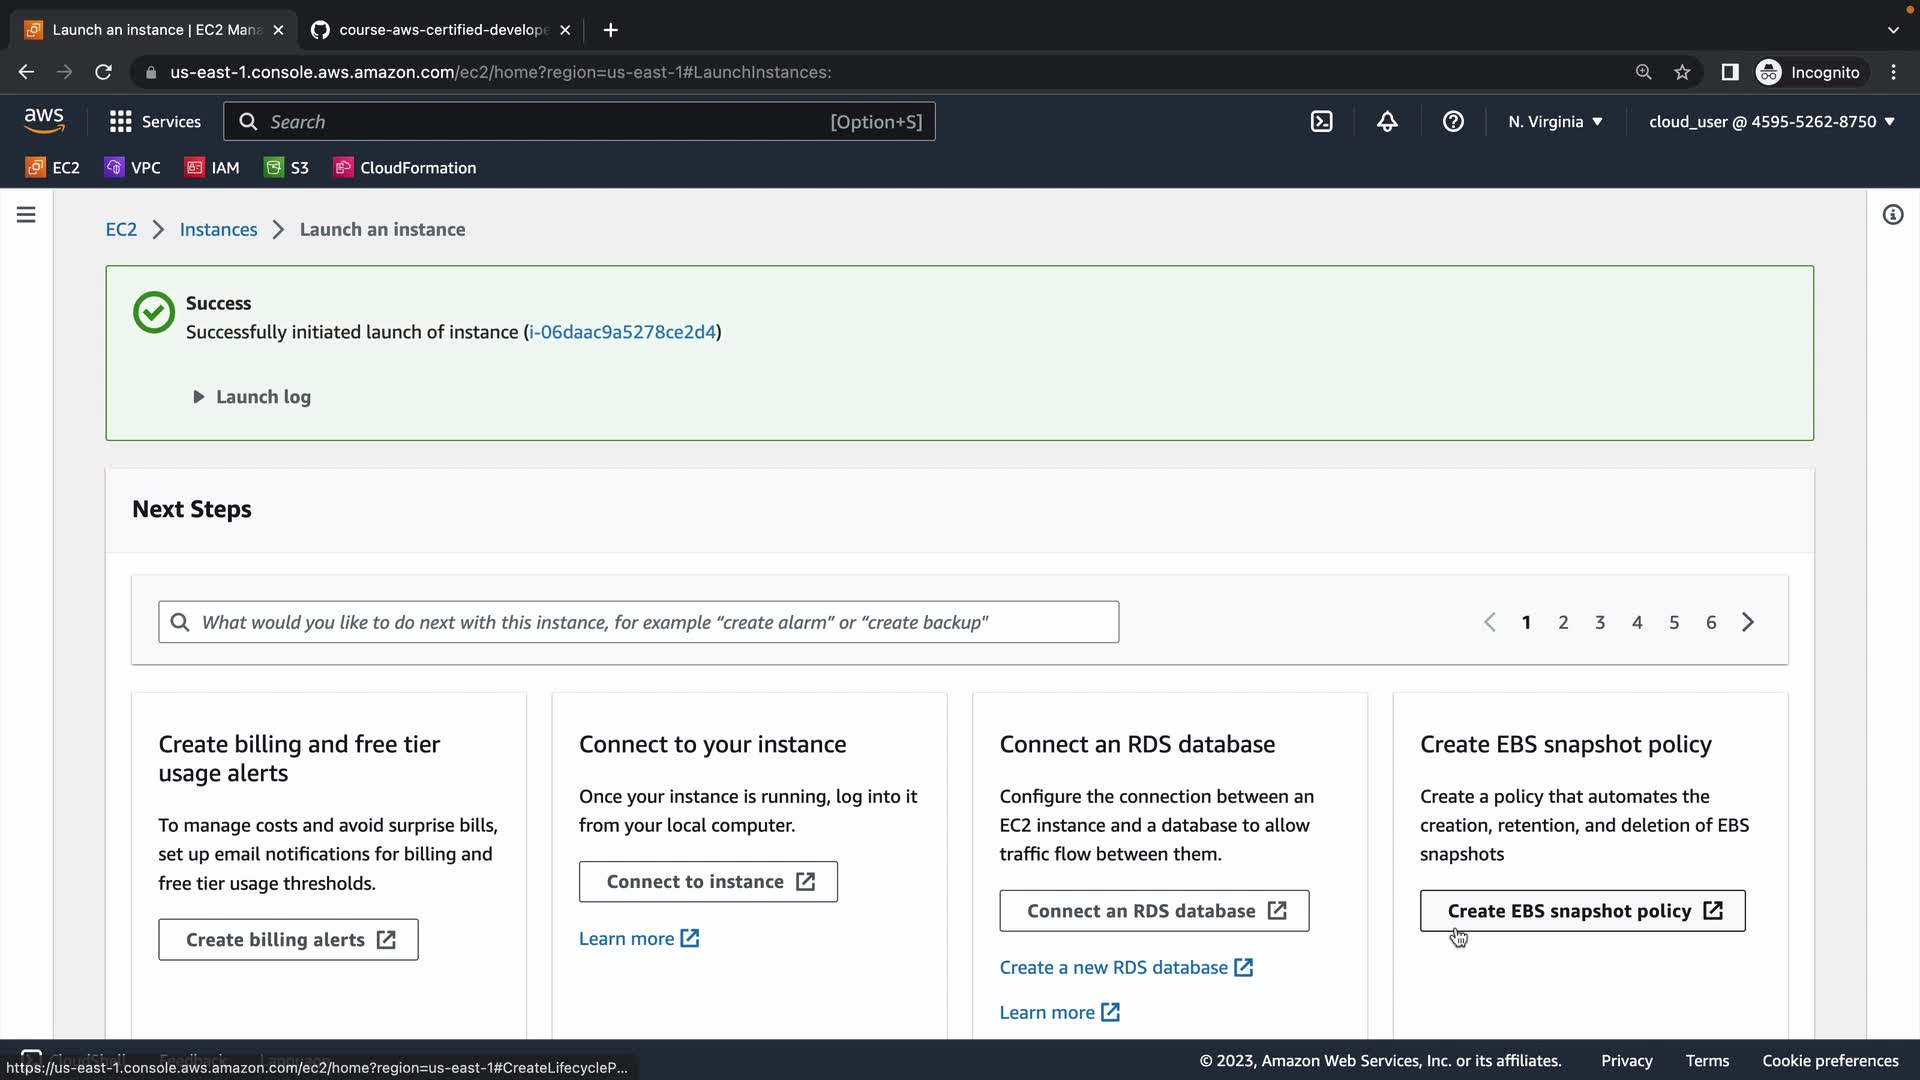Toggle the left hamburger navigation menu
1920x1080 pixels.
click(x=26, y=215)
